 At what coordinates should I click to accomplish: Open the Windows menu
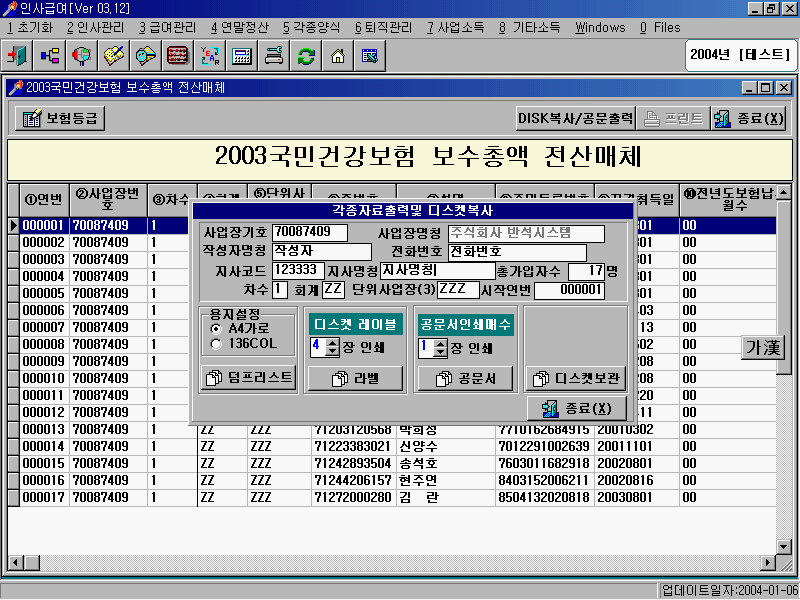(x=600, y=27)
